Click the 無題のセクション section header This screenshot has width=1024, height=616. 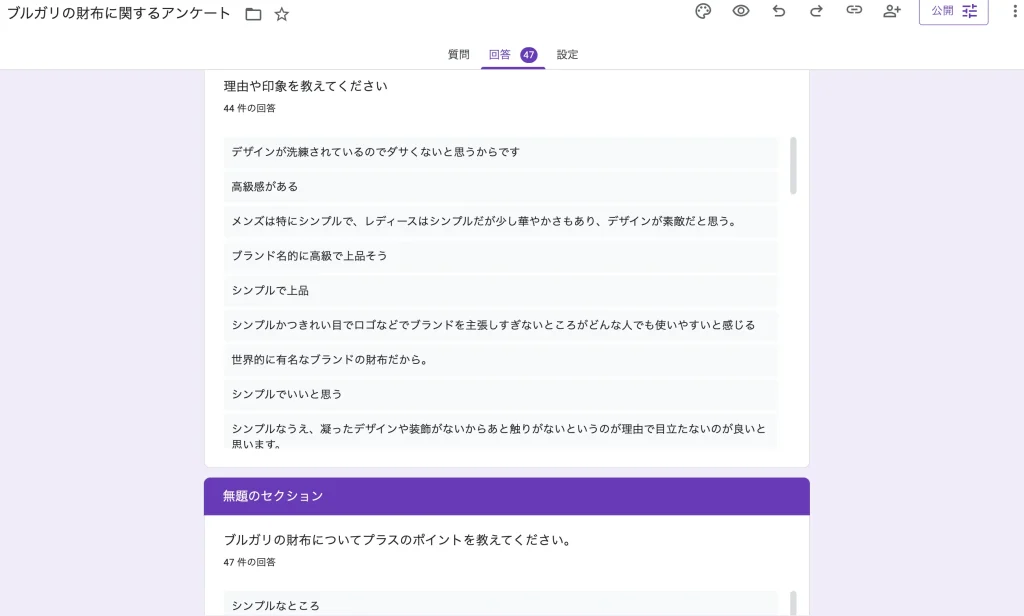click(507, 496)
